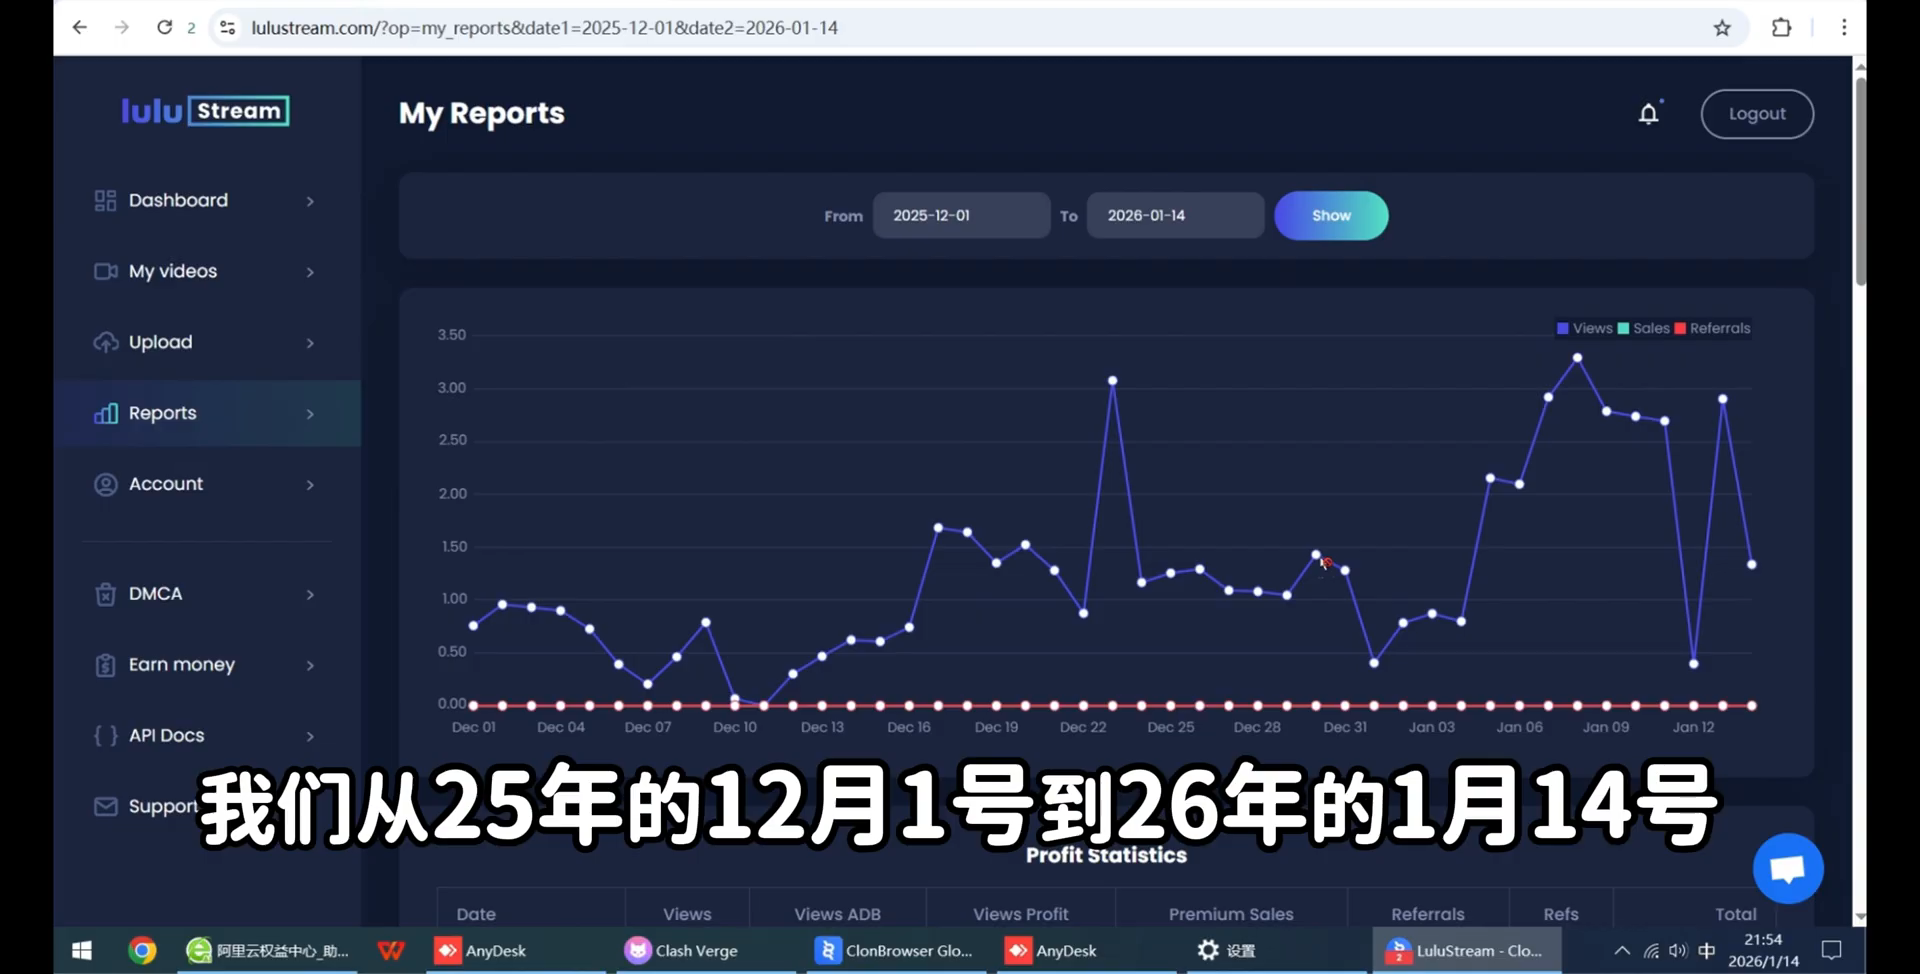
Task: Expand Upload chevron
Action: tap(310, 344)
